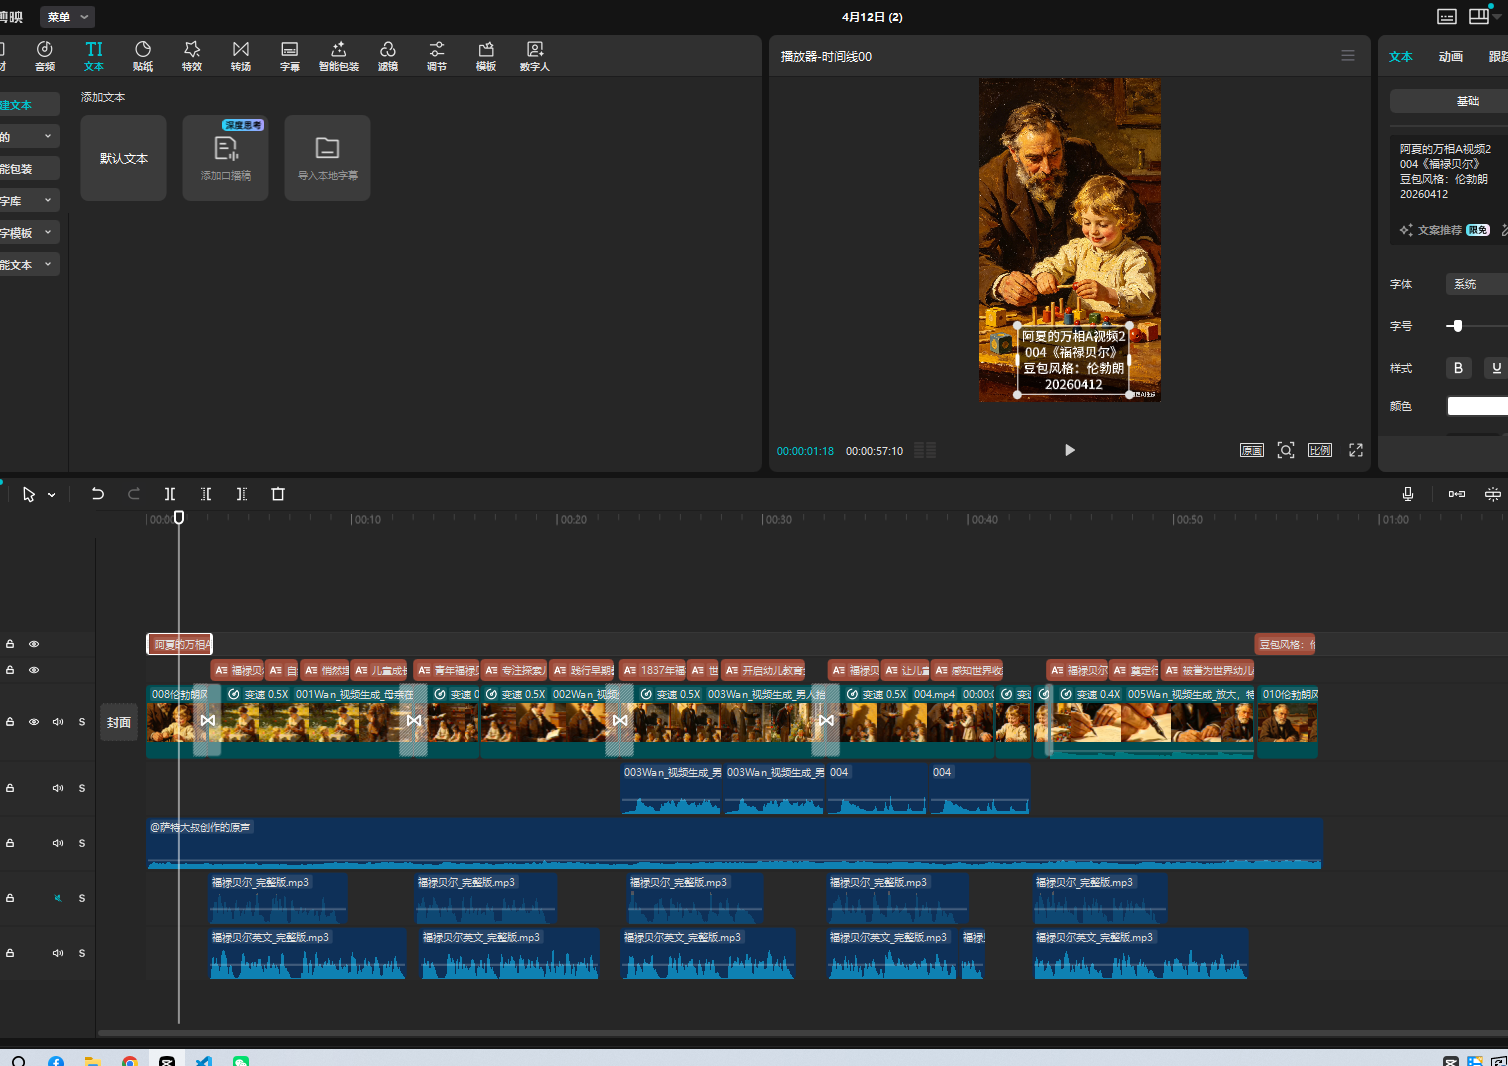Expand the pointer tool mode chevron
Image resolution: width=1508 pixels, height=1066 pixels.
point(52,495)
